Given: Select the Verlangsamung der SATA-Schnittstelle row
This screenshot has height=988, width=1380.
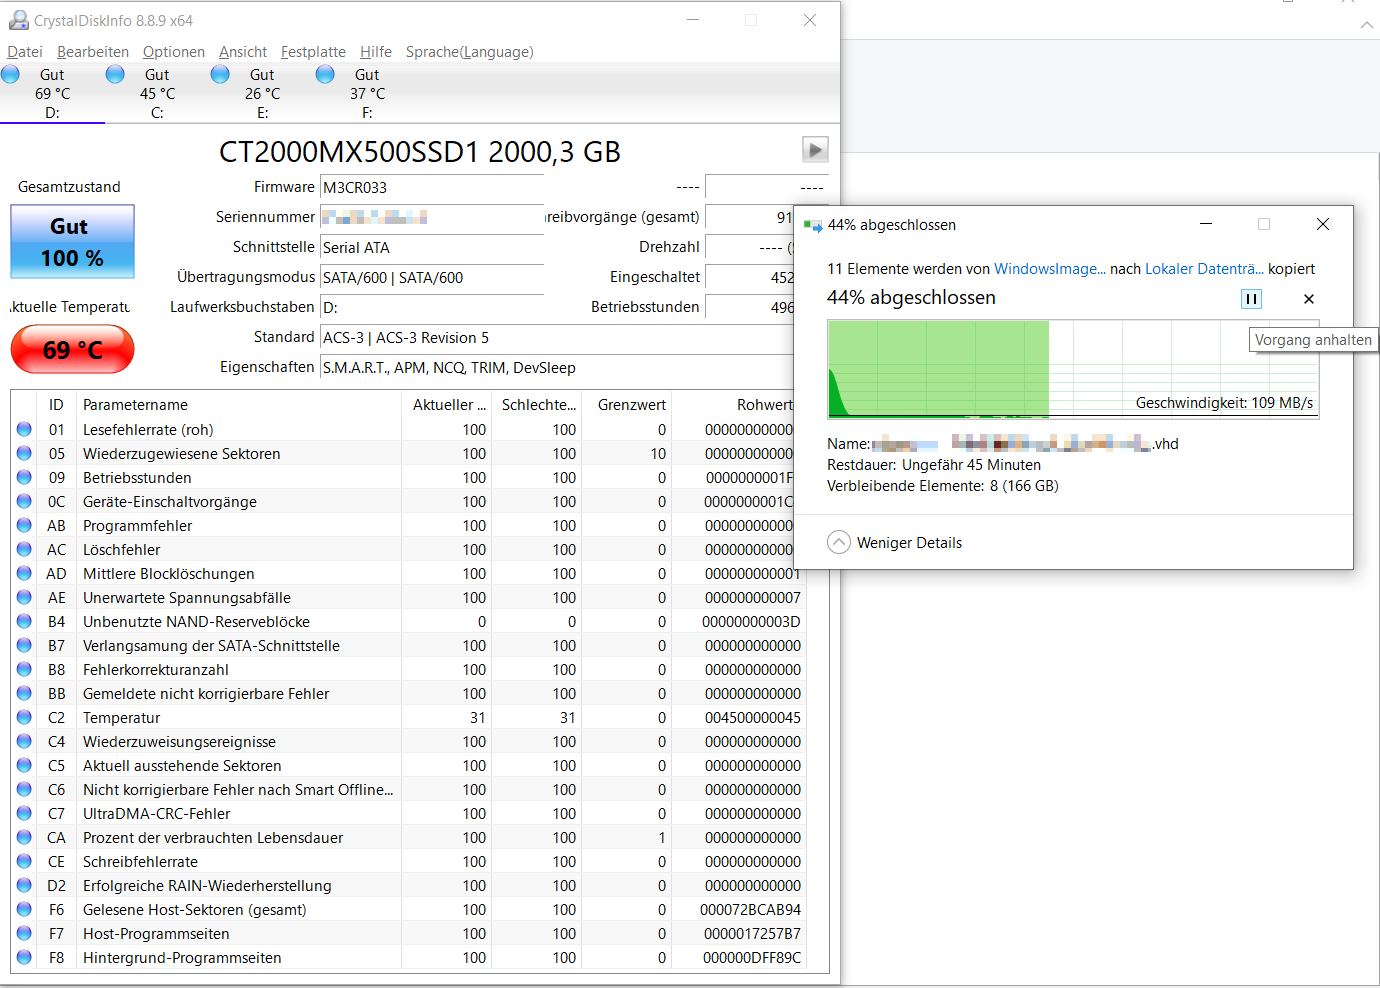Looking at the screenshot, I should [408, 645].
